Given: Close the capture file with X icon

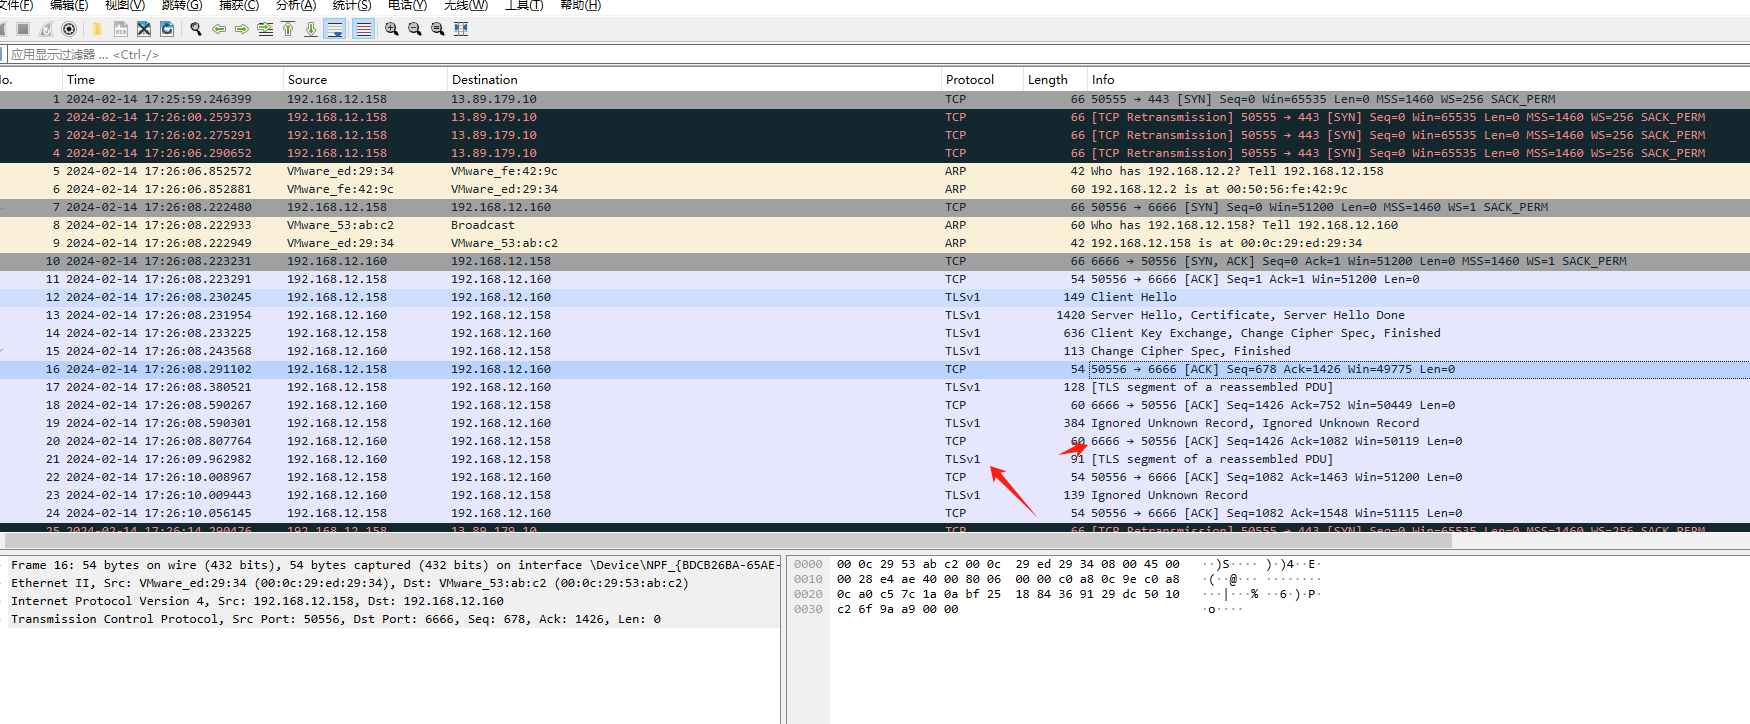Looking at the screenshot, I should (x=144, y=29).
